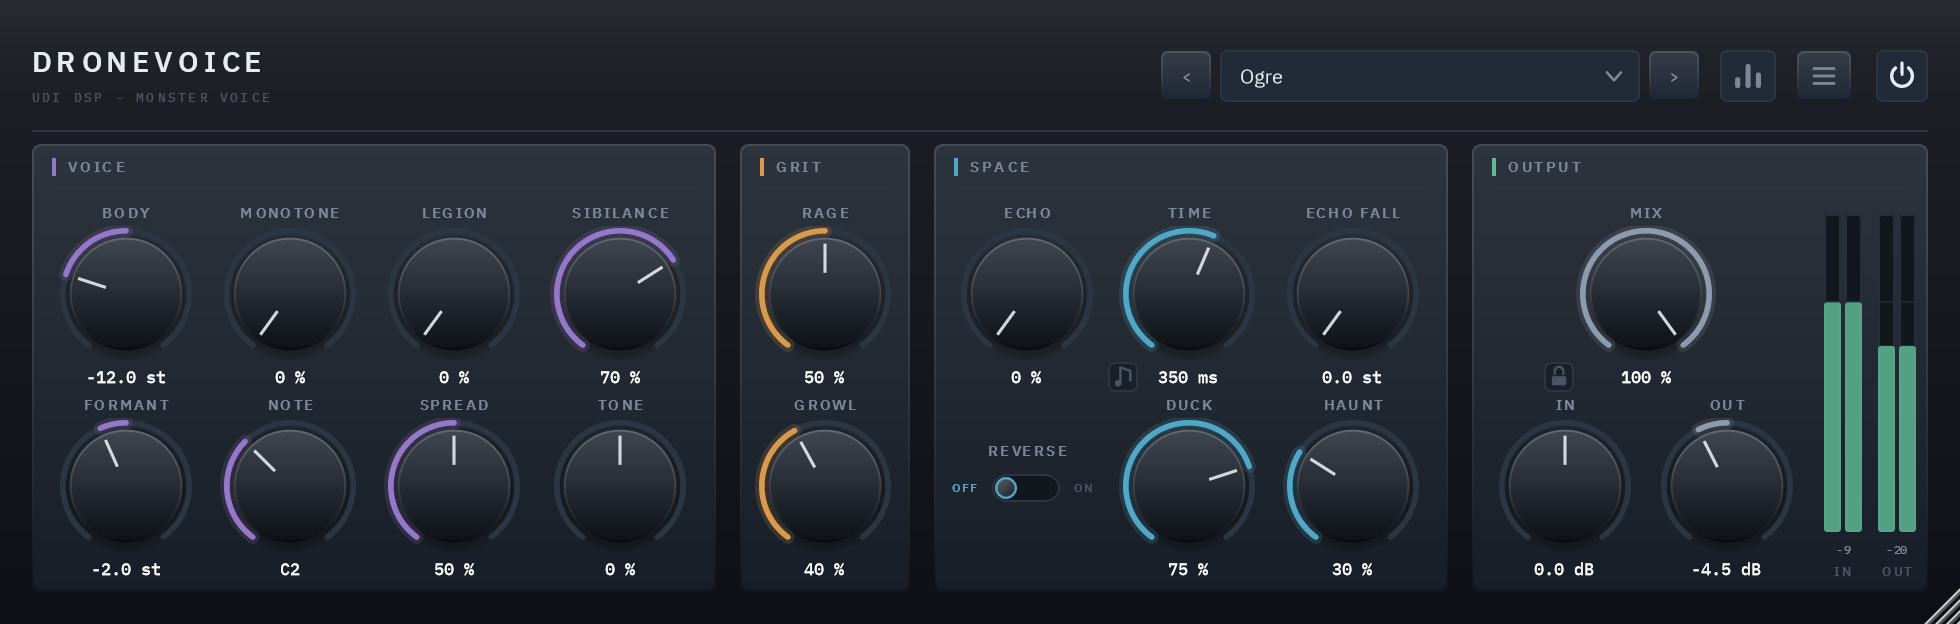The image size is (1960, 624).
Task: Go to the next preset
Action: (1674, 76)
